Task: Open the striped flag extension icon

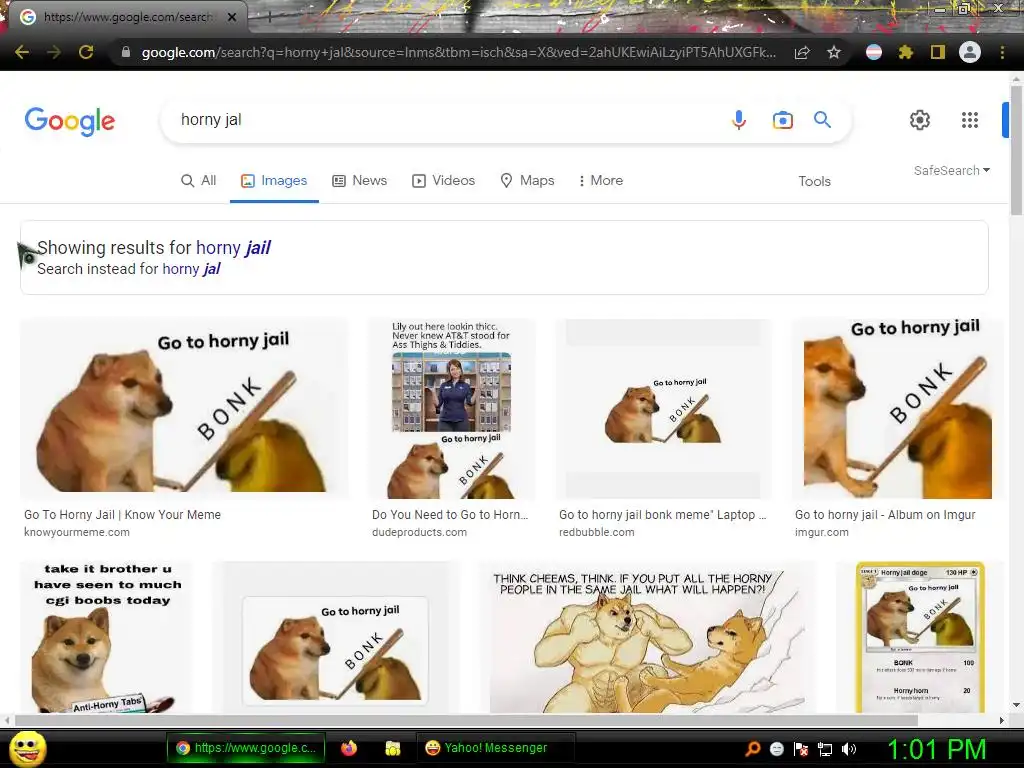Action: [874, 52]
